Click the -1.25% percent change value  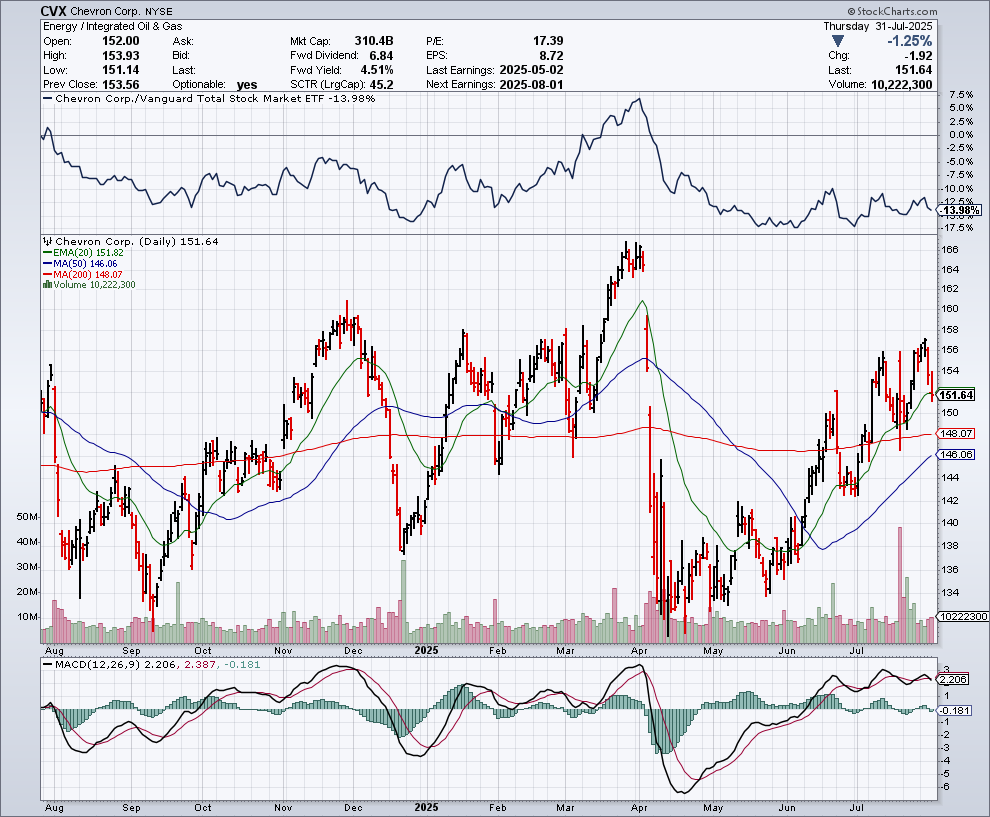[x=910, y=41]
